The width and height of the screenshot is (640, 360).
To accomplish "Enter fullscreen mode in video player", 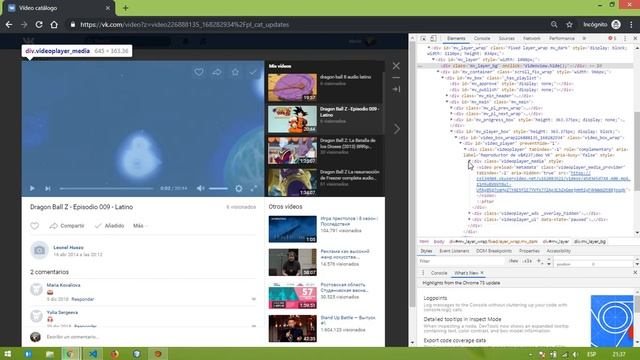I will tap(253, 188).
